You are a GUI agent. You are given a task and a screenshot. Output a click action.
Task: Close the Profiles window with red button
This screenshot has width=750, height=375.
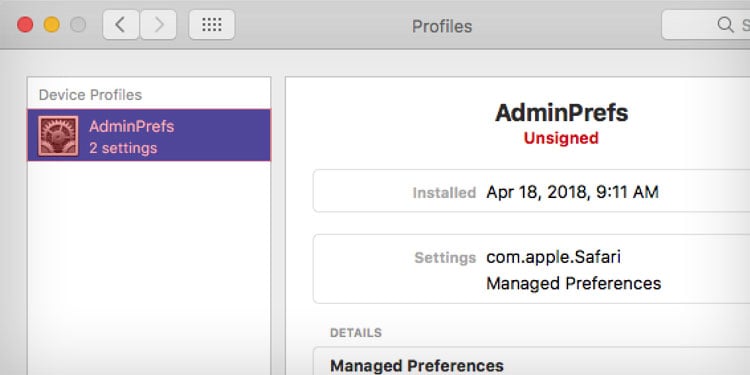point(25,24)
